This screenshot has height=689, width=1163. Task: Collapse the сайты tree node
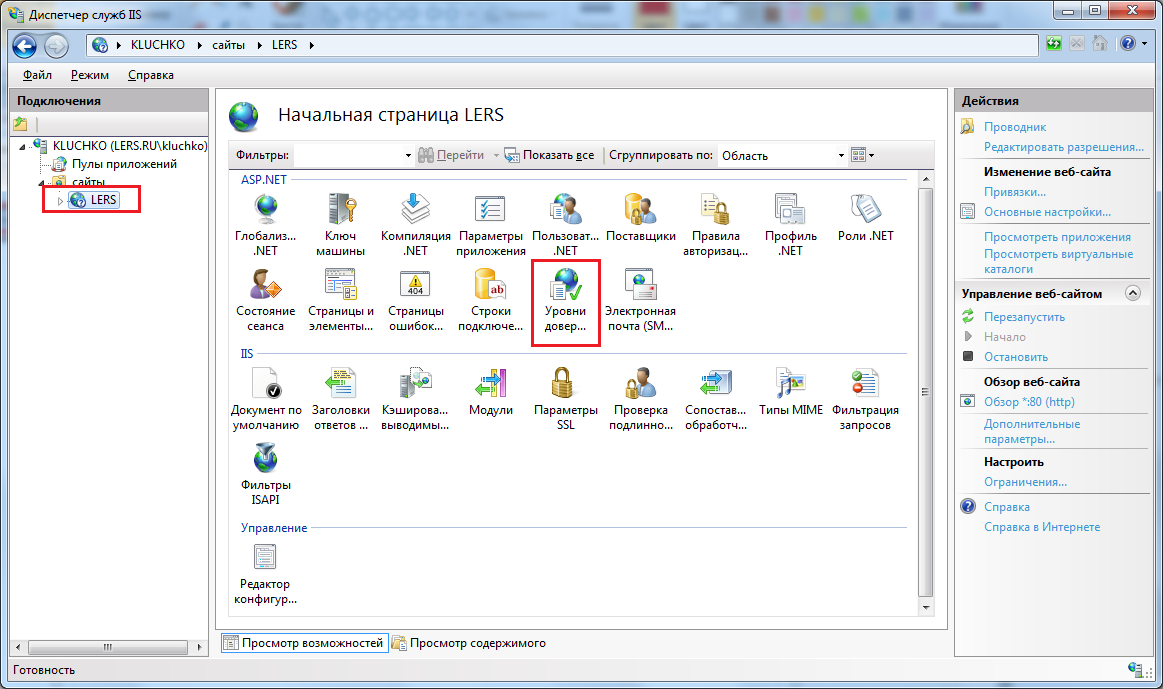coord(42,182)
